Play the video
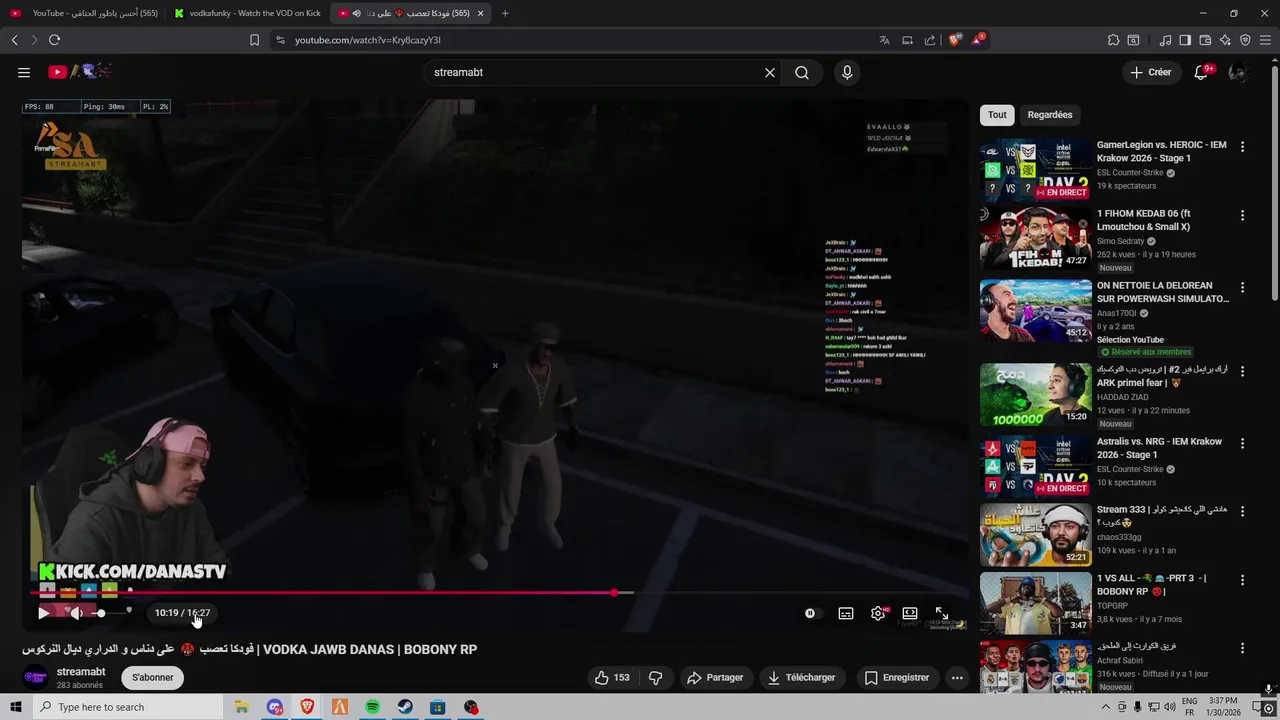Viewport: 1280px width, 720px height. [44, 613]
